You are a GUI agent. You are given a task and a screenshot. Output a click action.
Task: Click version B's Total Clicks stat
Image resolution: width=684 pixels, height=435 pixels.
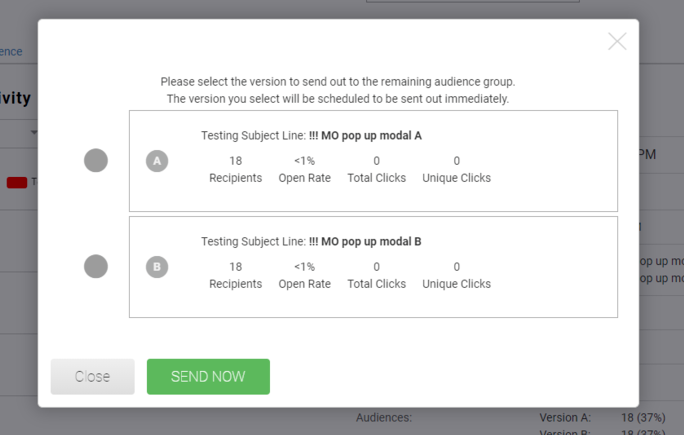376,275
